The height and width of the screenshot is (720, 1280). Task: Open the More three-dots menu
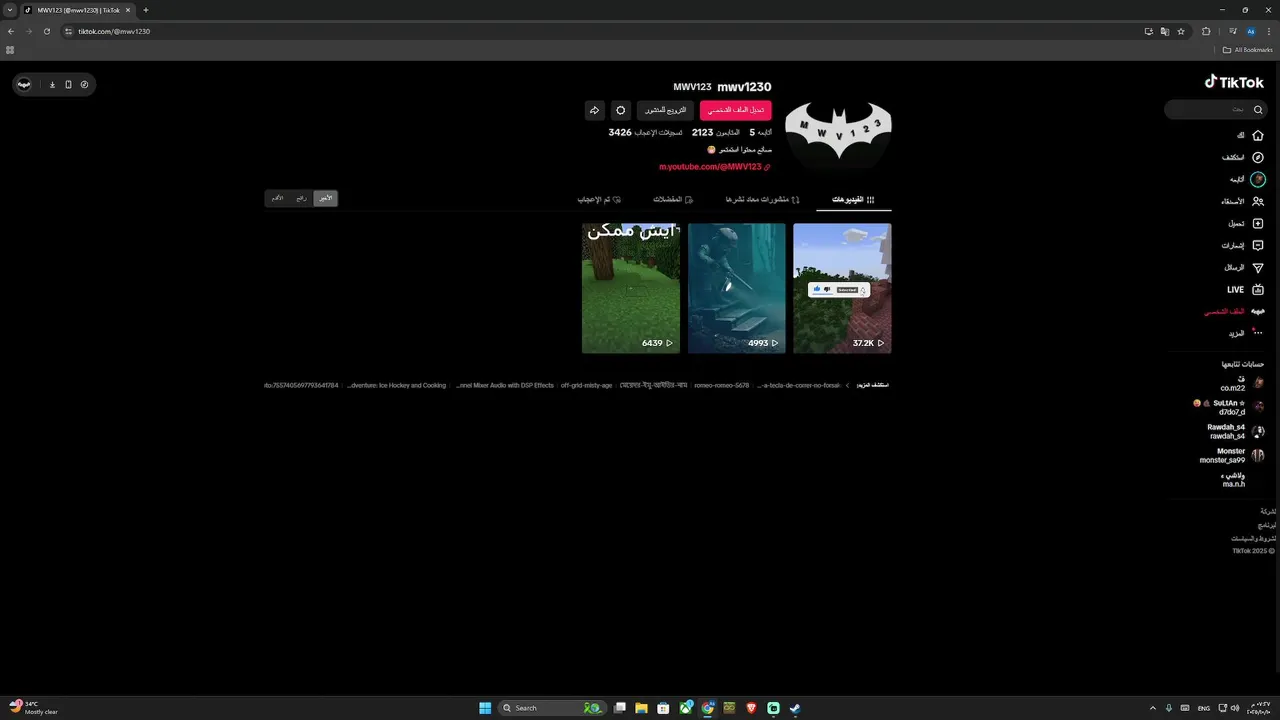(1258, 333)
